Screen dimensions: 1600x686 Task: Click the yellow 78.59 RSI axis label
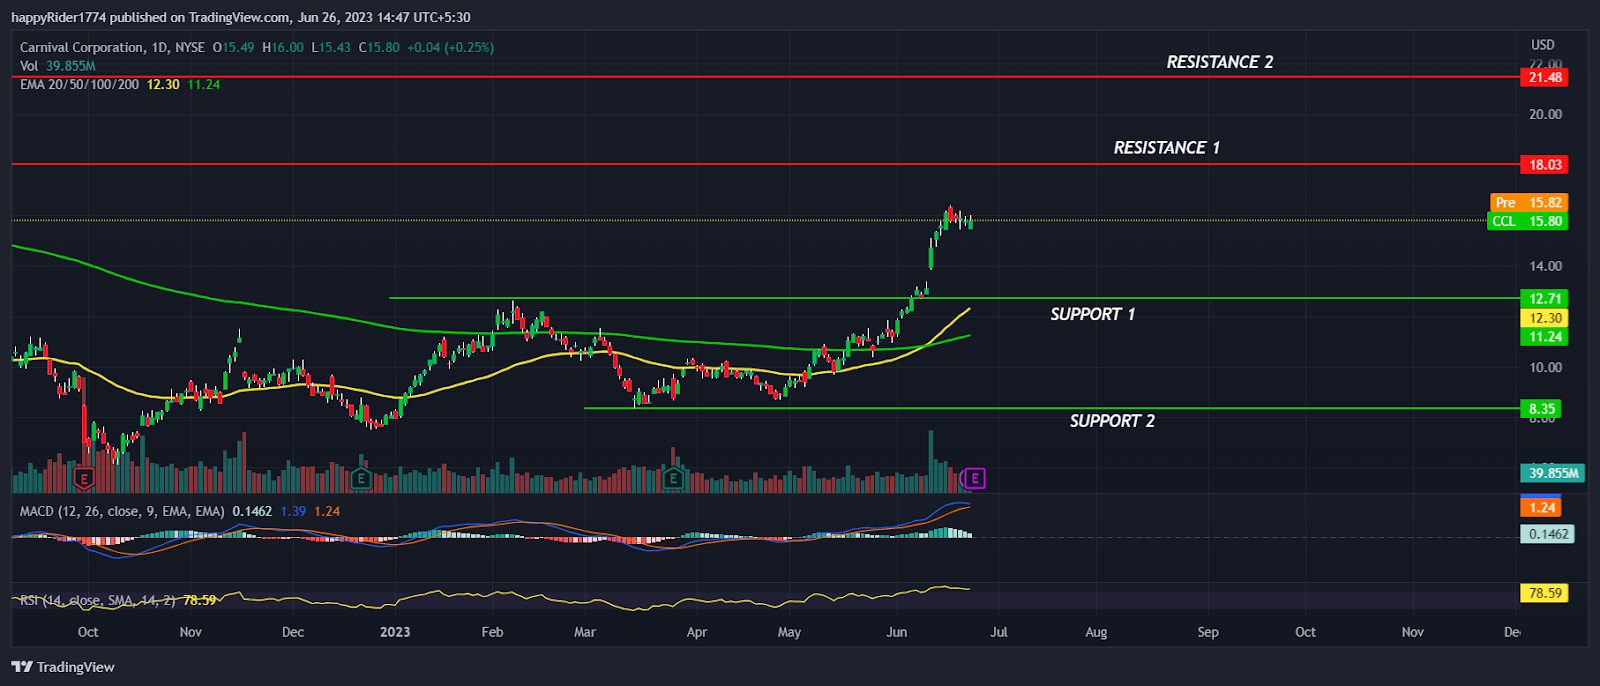tap(1543, 593)
